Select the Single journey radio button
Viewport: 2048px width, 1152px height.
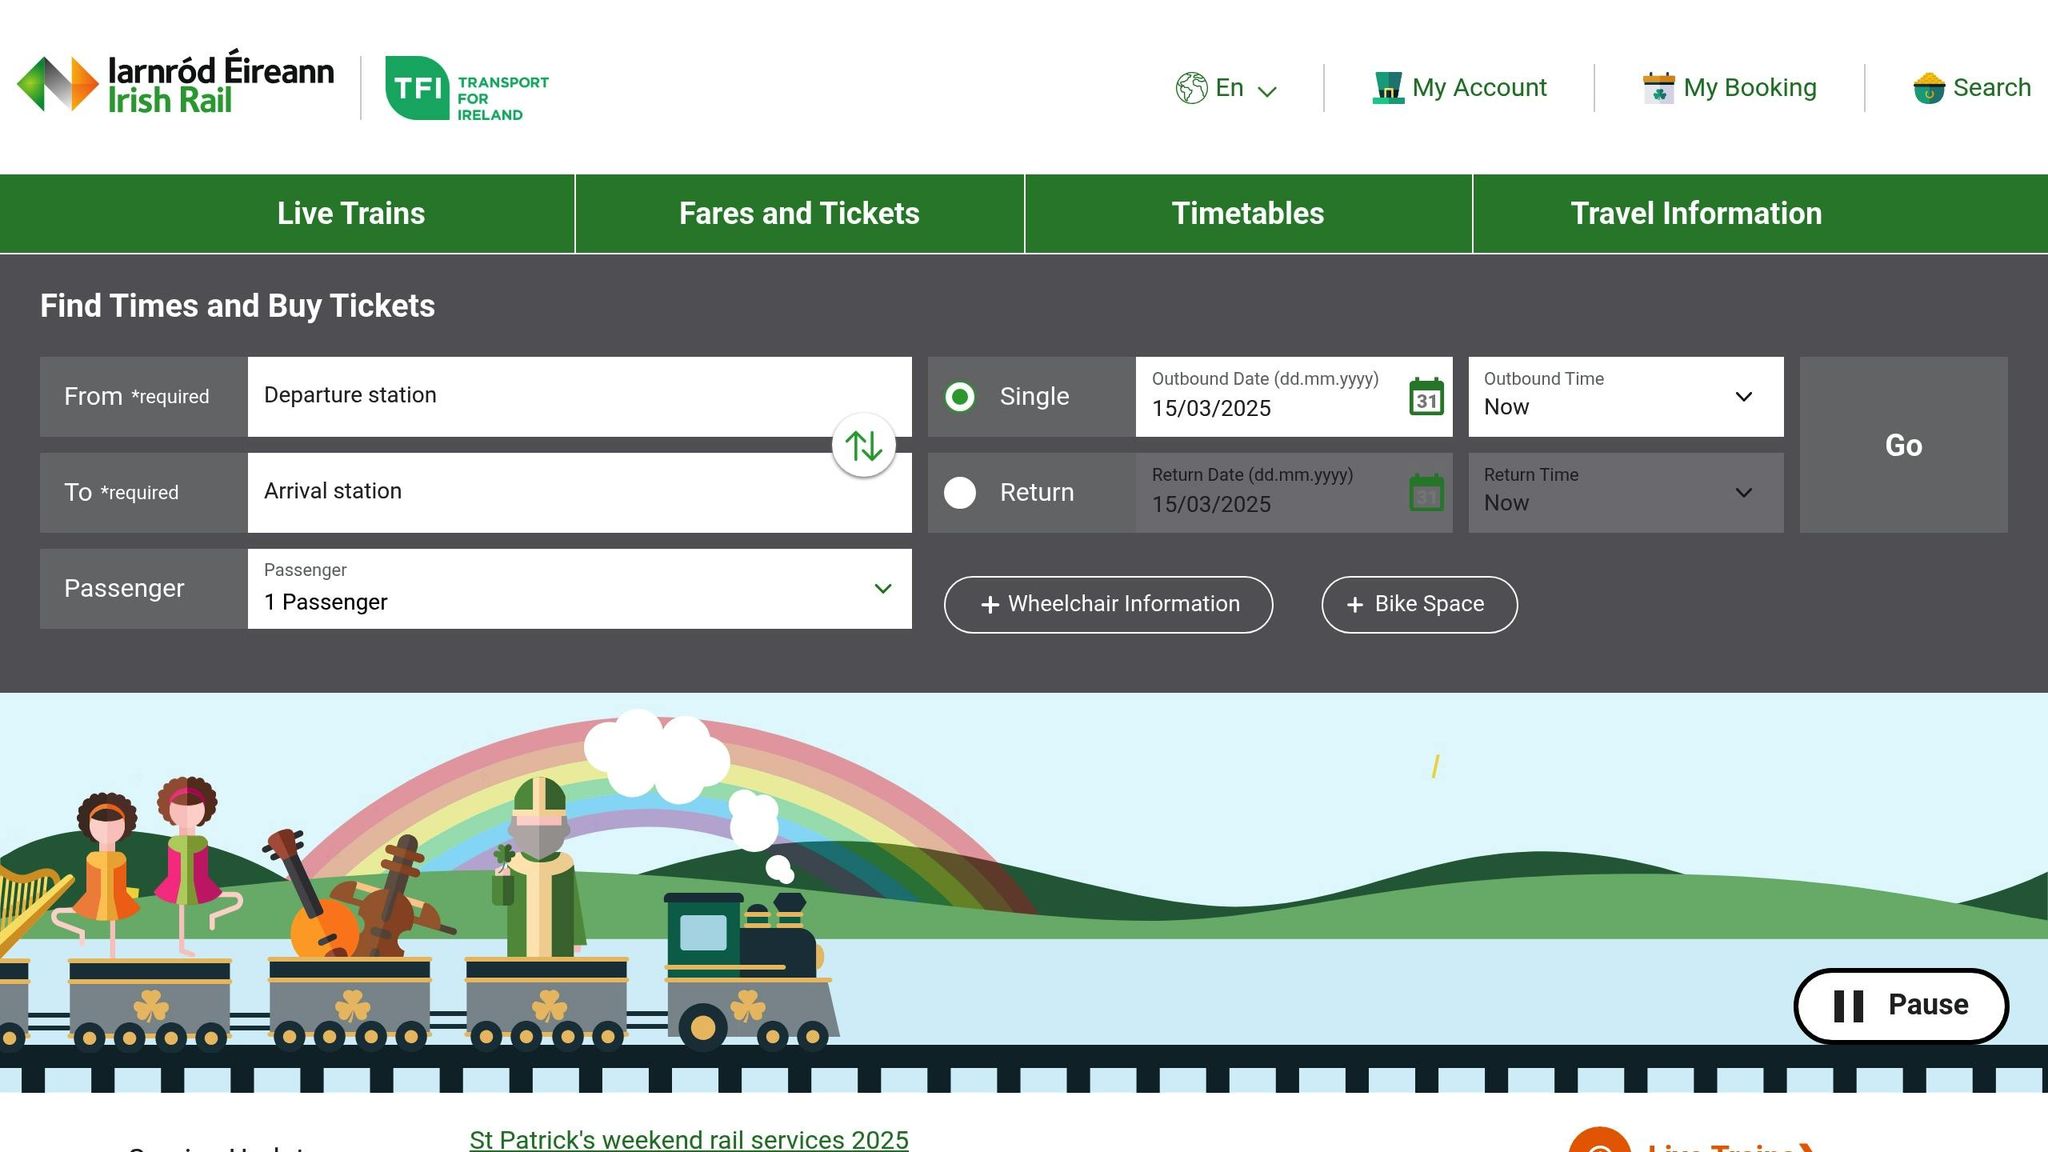tap(960, 396)
